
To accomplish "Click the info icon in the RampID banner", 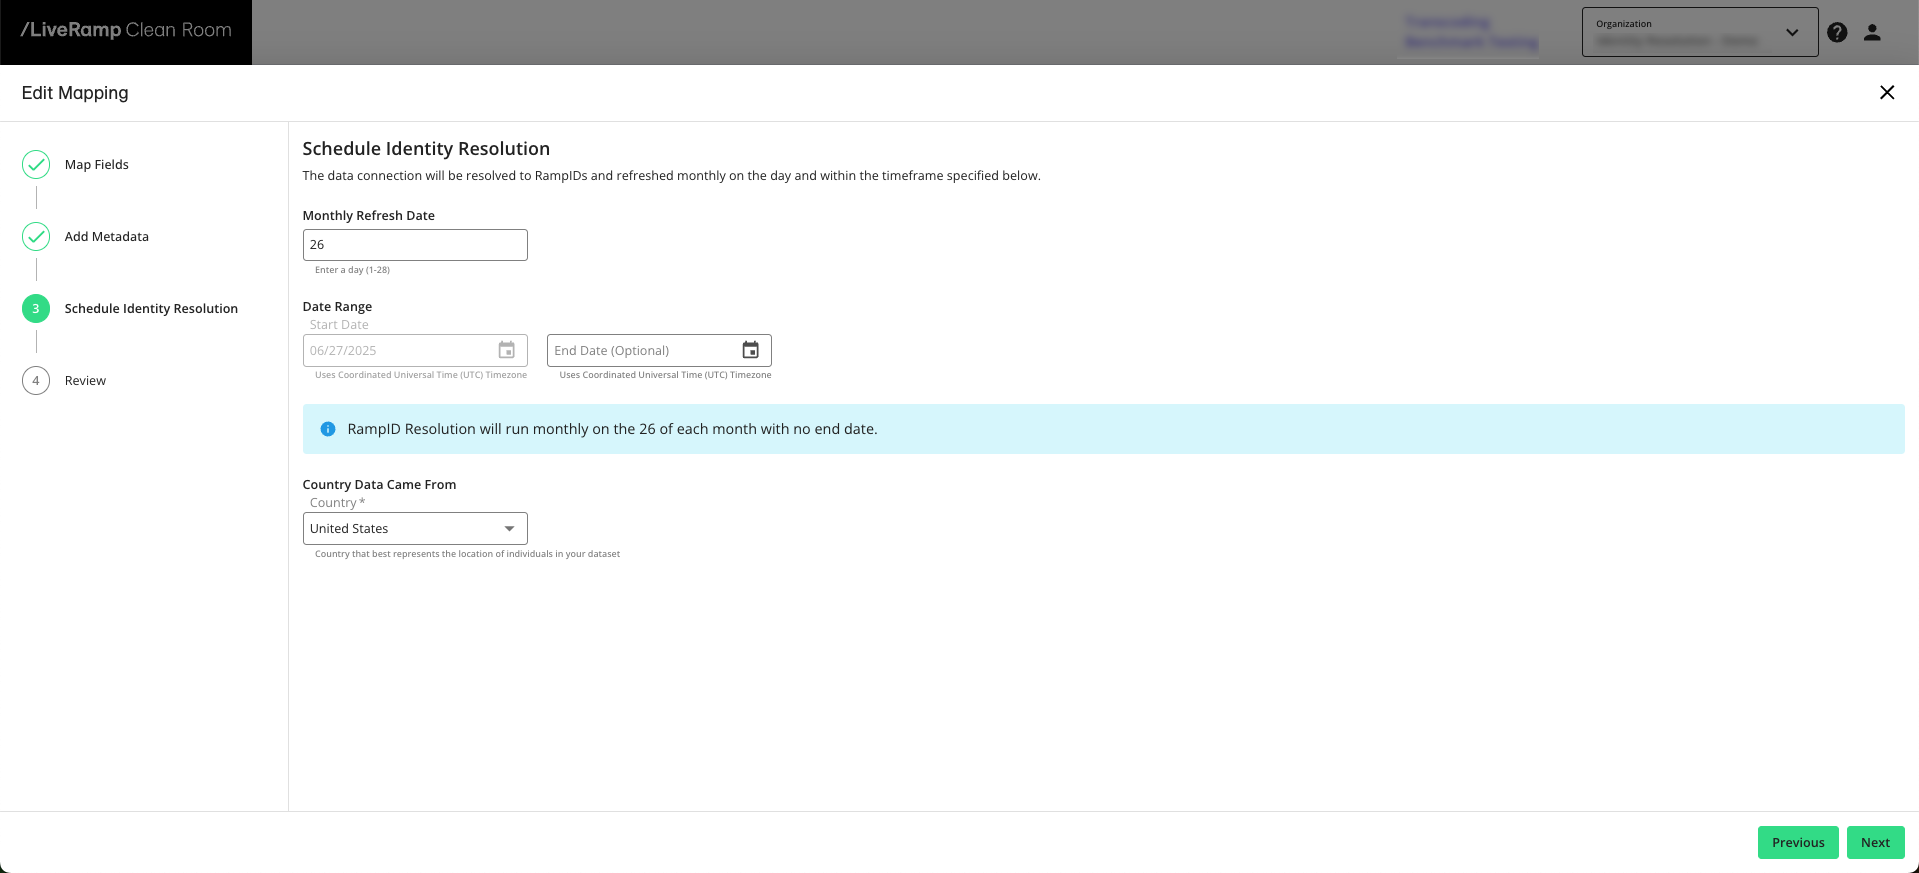I will (327, 429).
